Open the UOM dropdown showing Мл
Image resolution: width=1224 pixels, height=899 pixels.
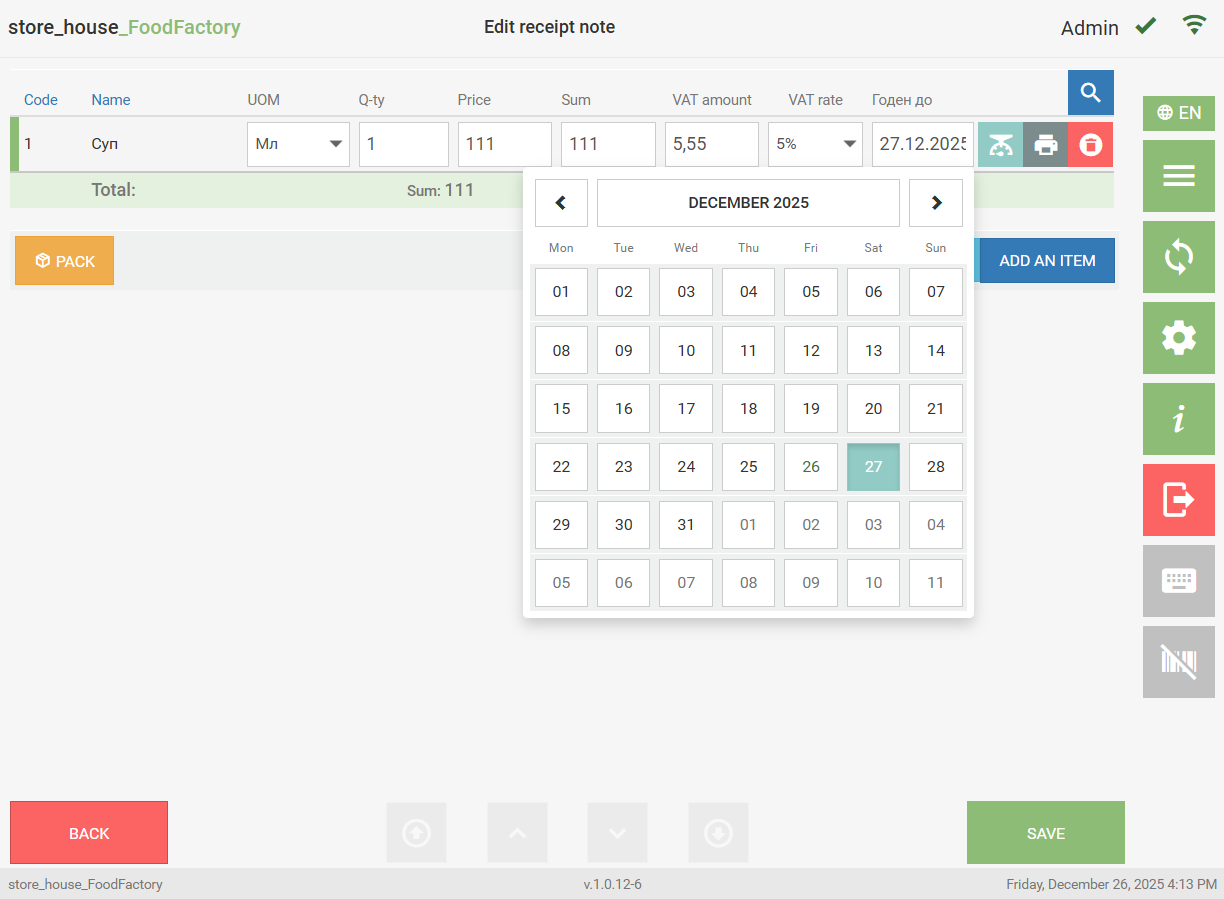(298, 144)
